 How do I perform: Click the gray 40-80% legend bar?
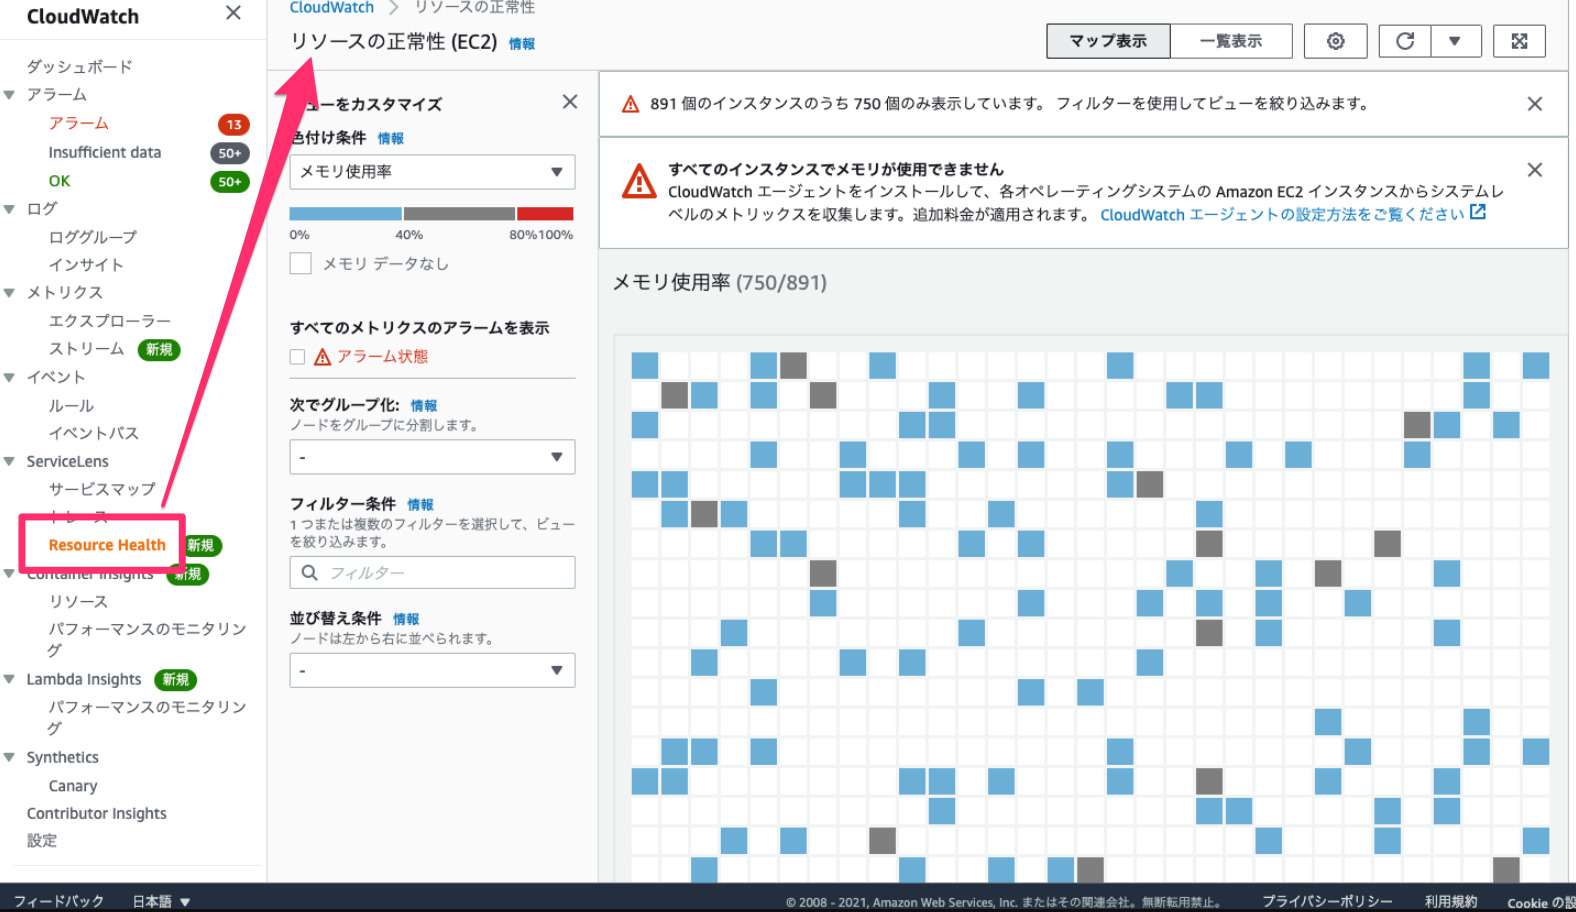click(460, 214)
